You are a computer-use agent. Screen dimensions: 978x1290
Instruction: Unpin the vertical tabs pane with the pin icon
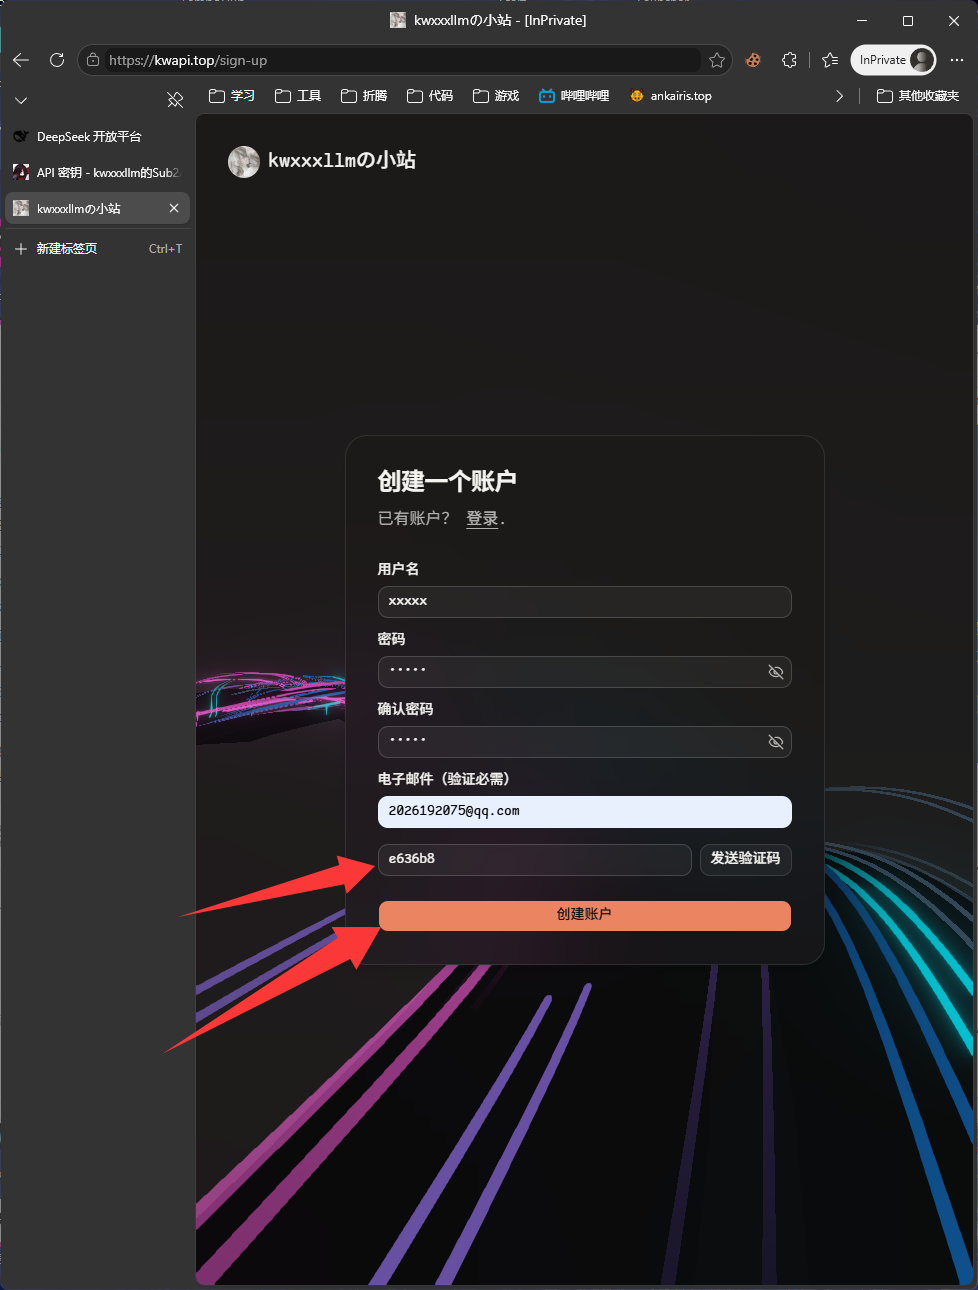175,99
